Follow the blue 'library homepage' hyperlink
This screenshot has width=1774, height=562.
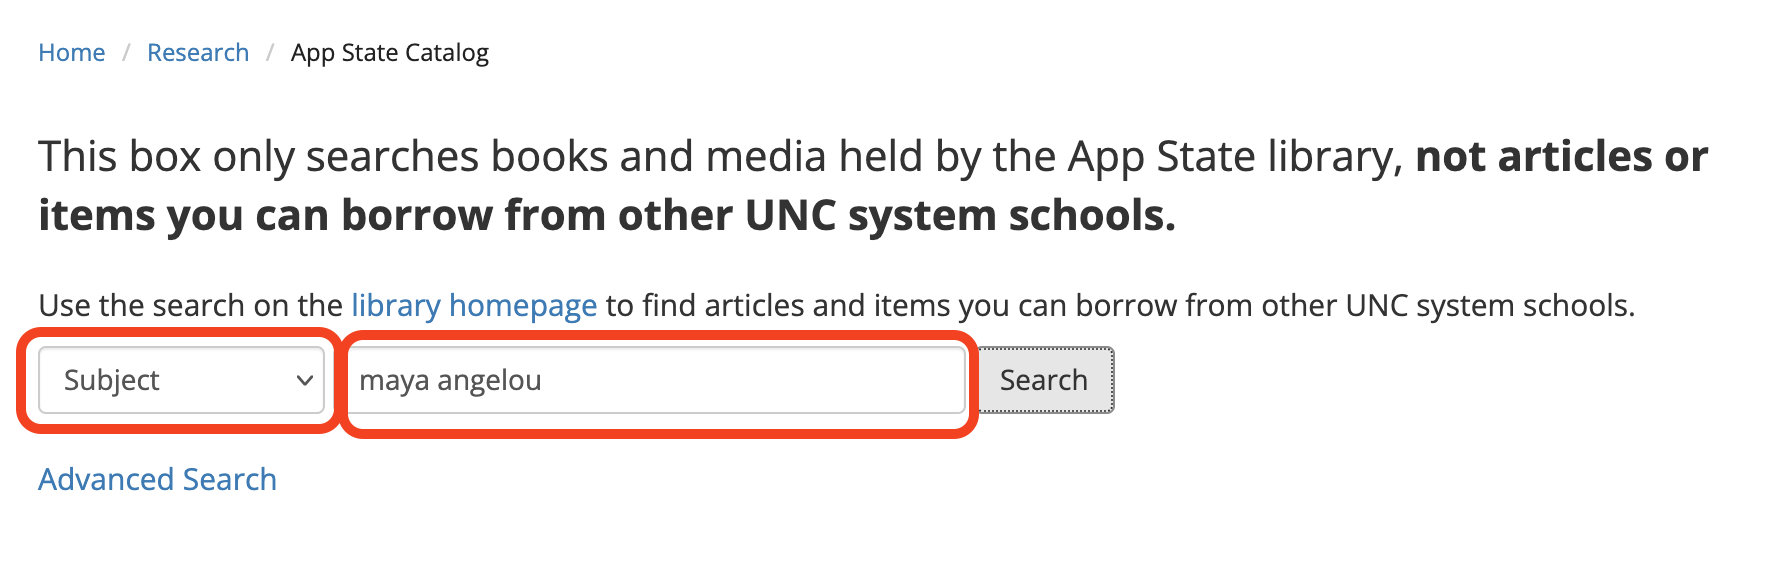click(x=474, y=305)
